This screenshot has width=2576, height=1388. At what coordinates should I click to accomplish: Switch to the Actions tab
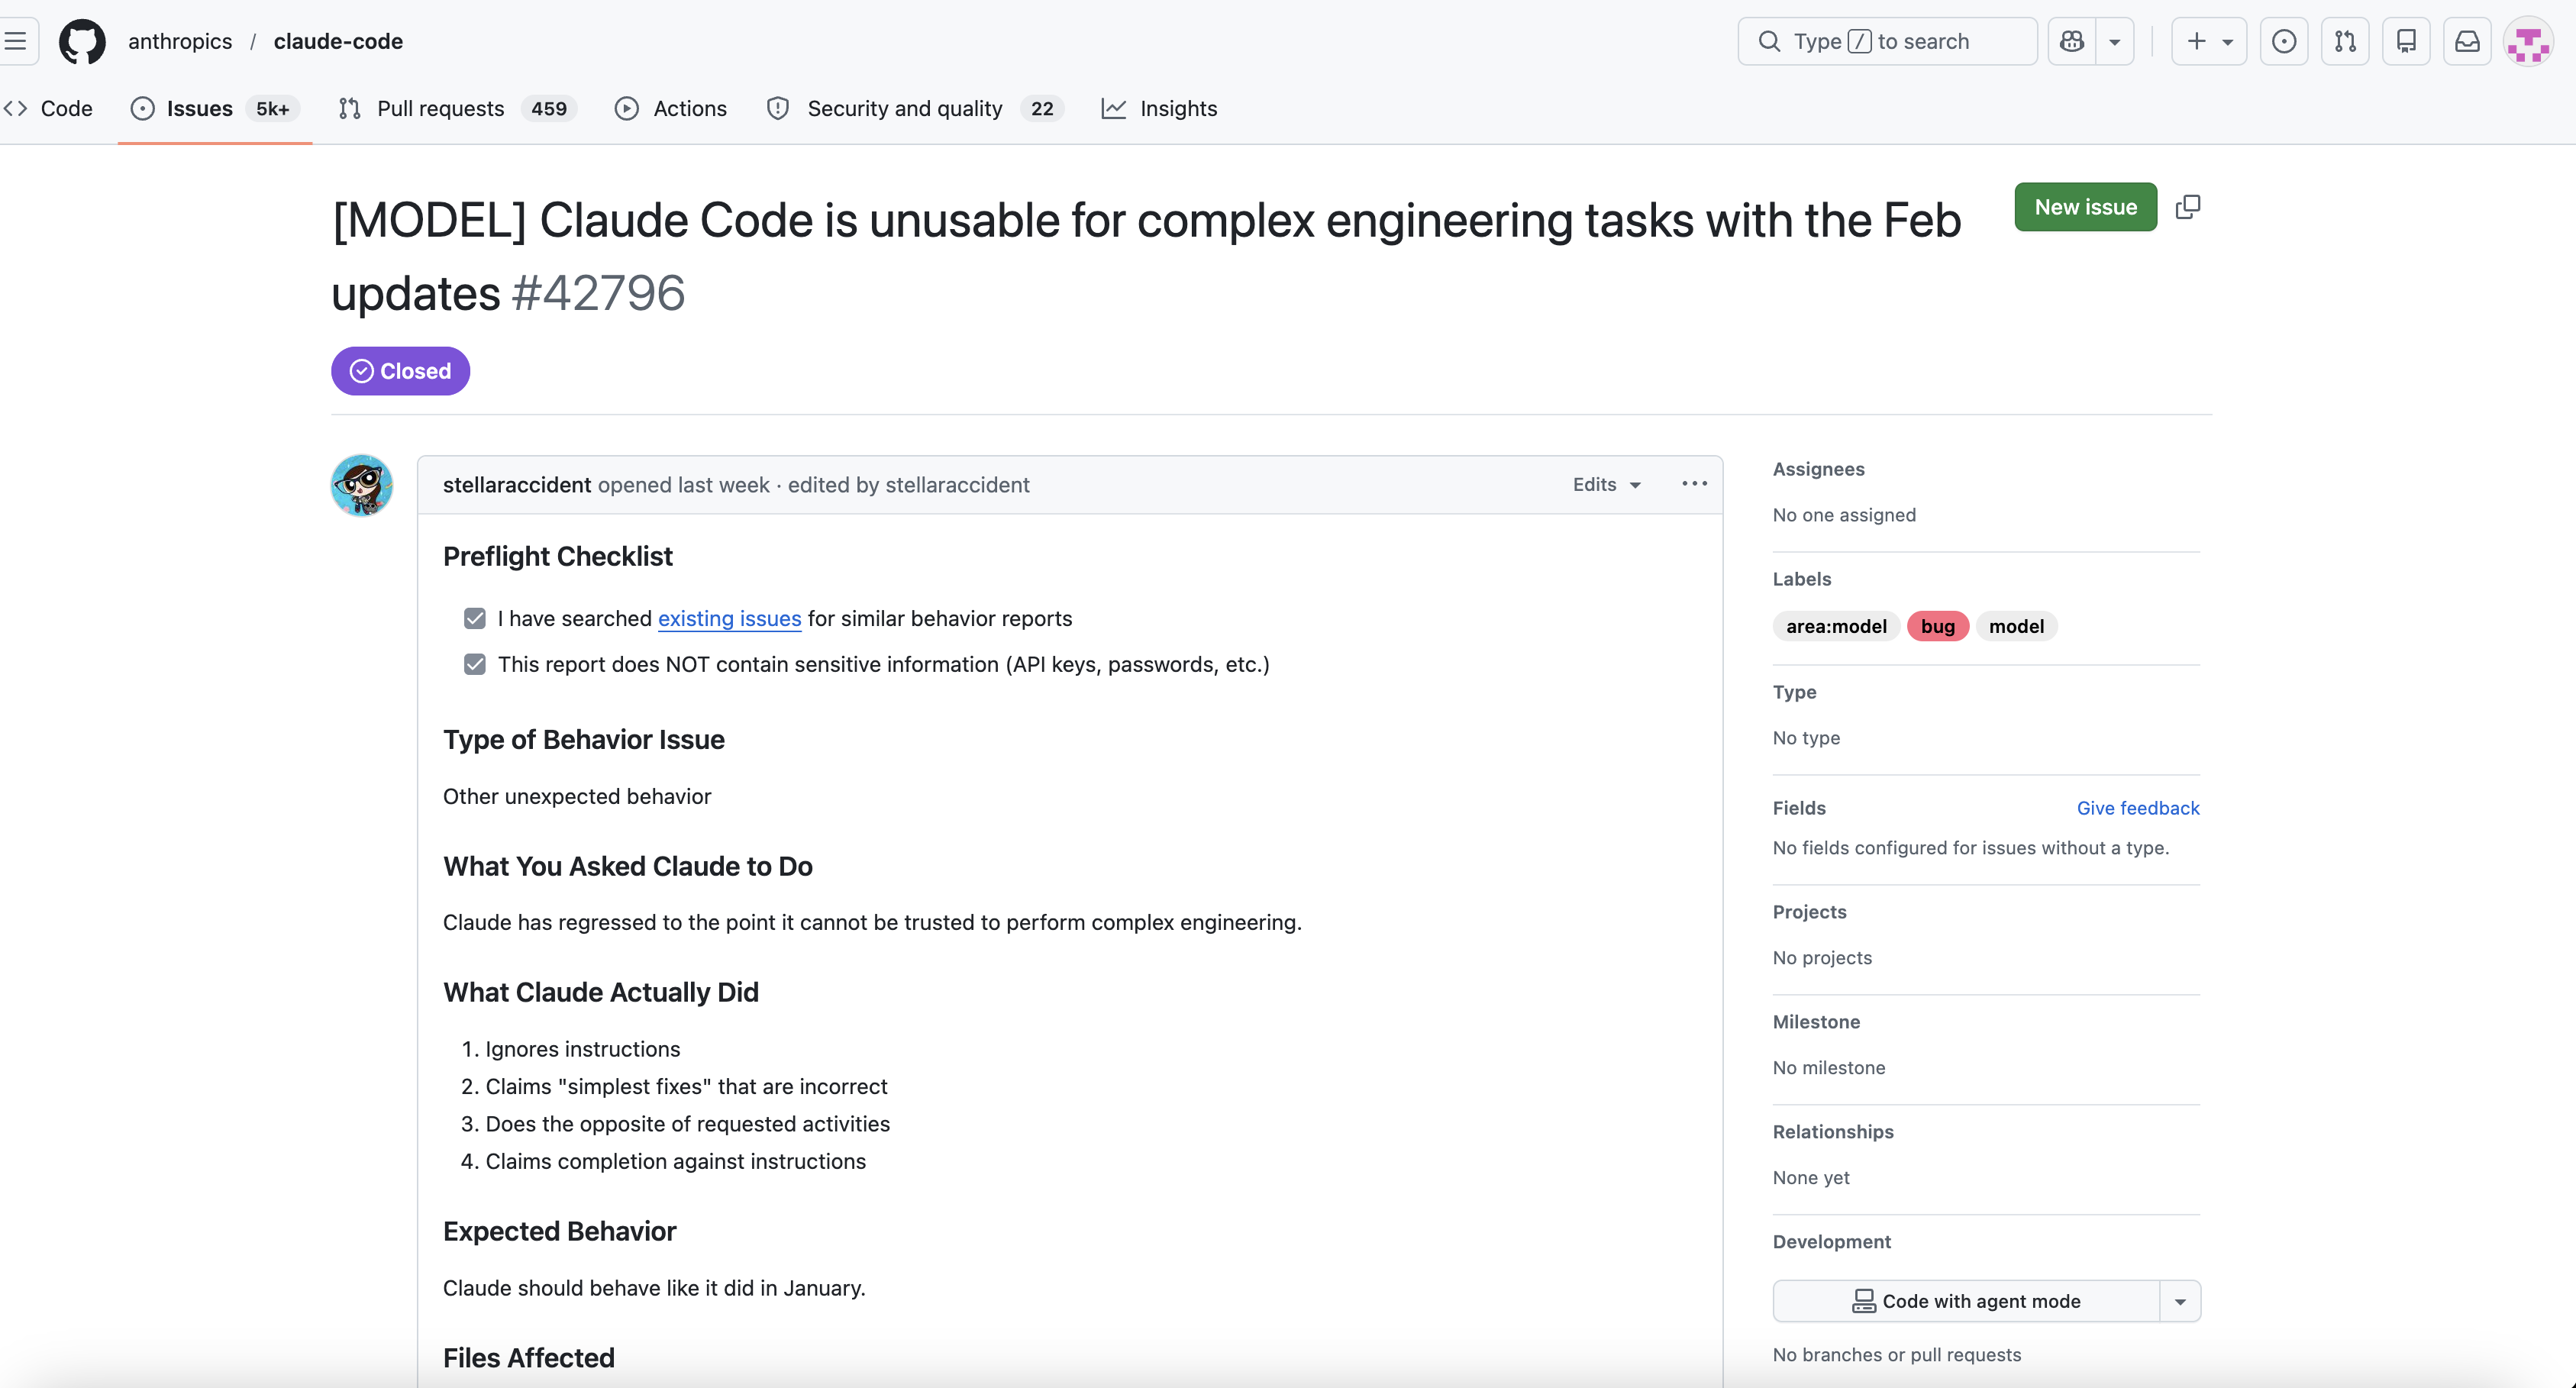[690, 108]
